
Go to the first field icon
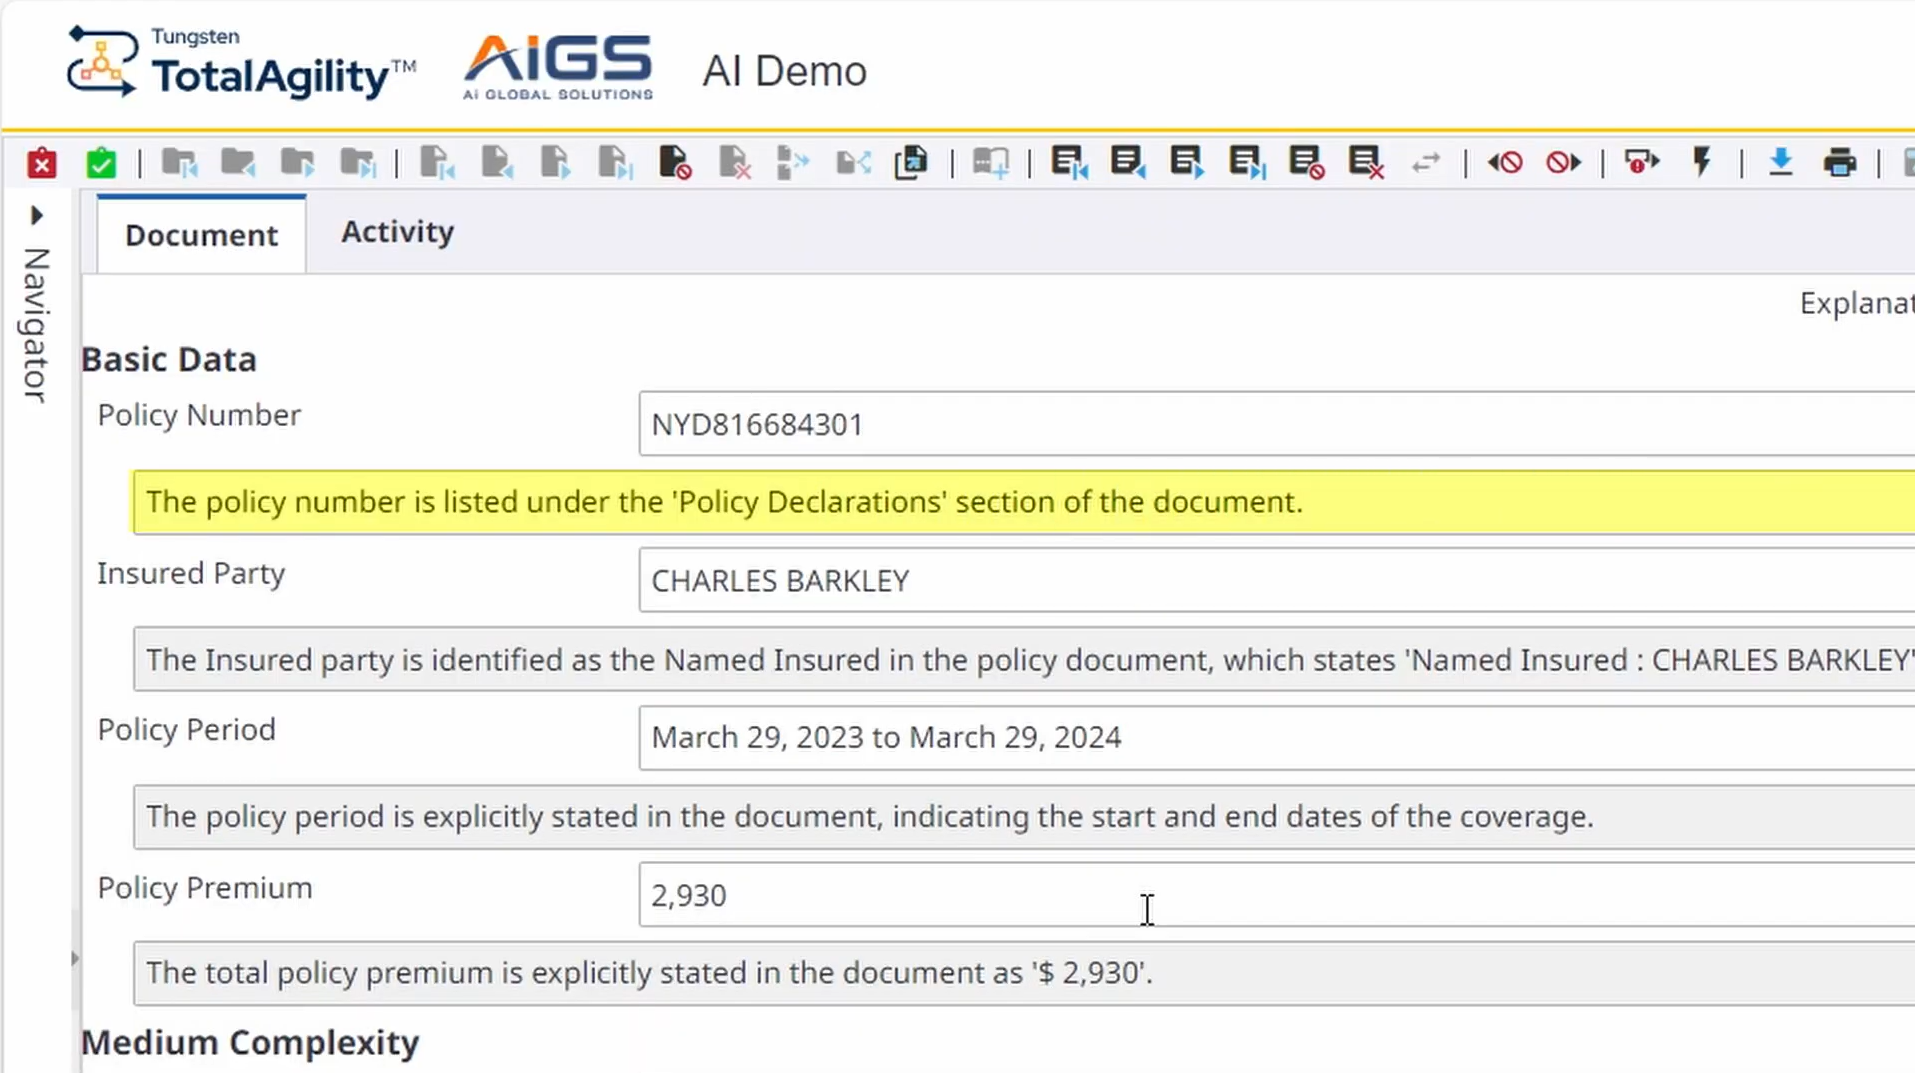click(1068, 163)
